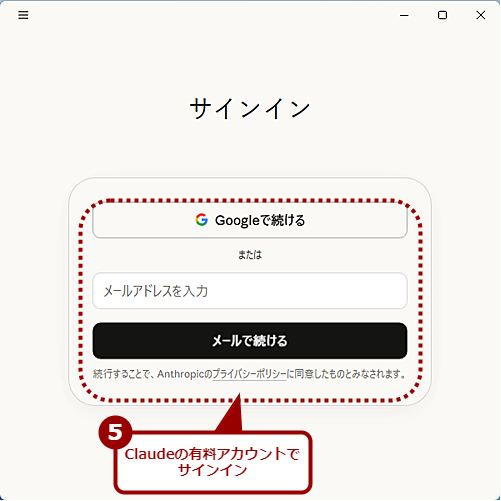The height and width of the screenshot is (501, 501).
Task: Click the メールで続ける button
Action: (x=250, y=341)
